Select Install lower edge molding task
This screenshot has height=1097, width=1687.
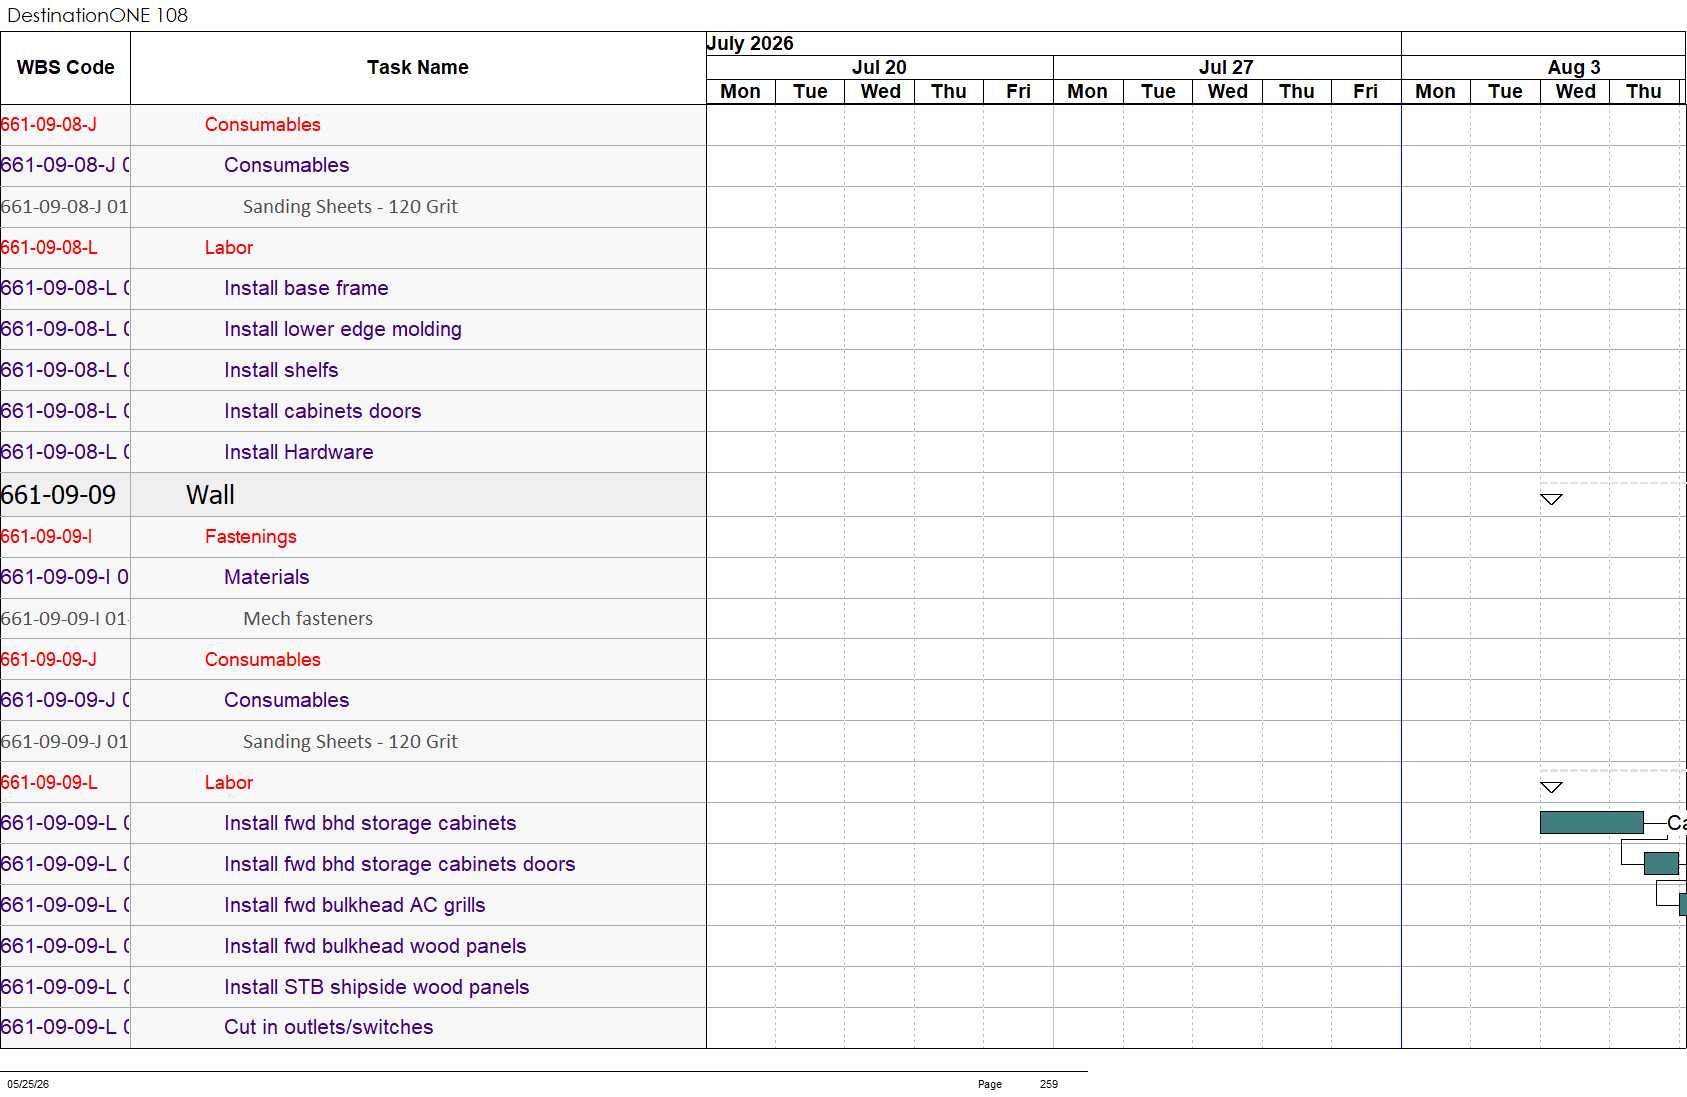tap(342, 329)
